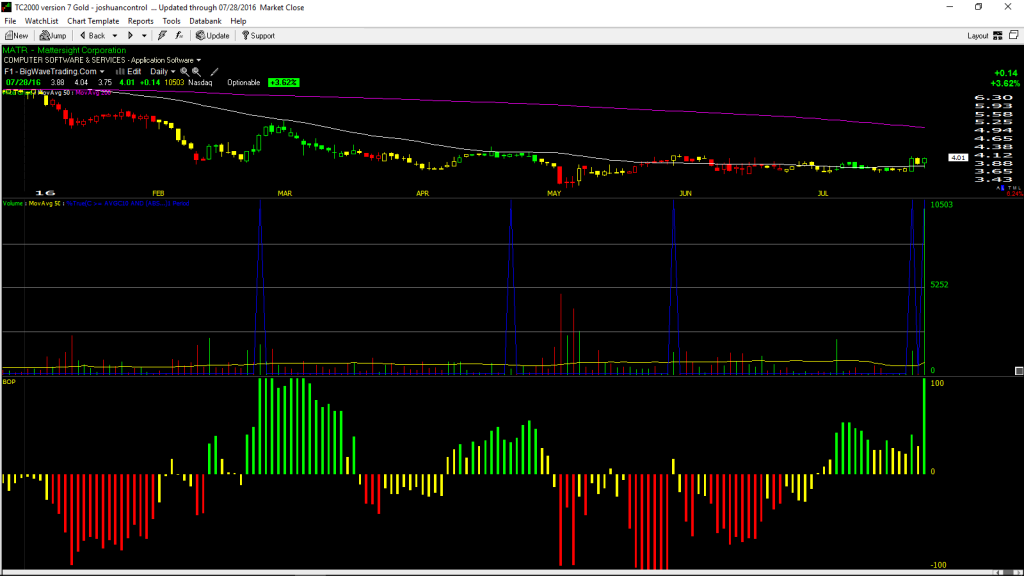Open the Back history dropdown arrow
The width and height of the screenshot is (1024, 576).
click(115, 36)
